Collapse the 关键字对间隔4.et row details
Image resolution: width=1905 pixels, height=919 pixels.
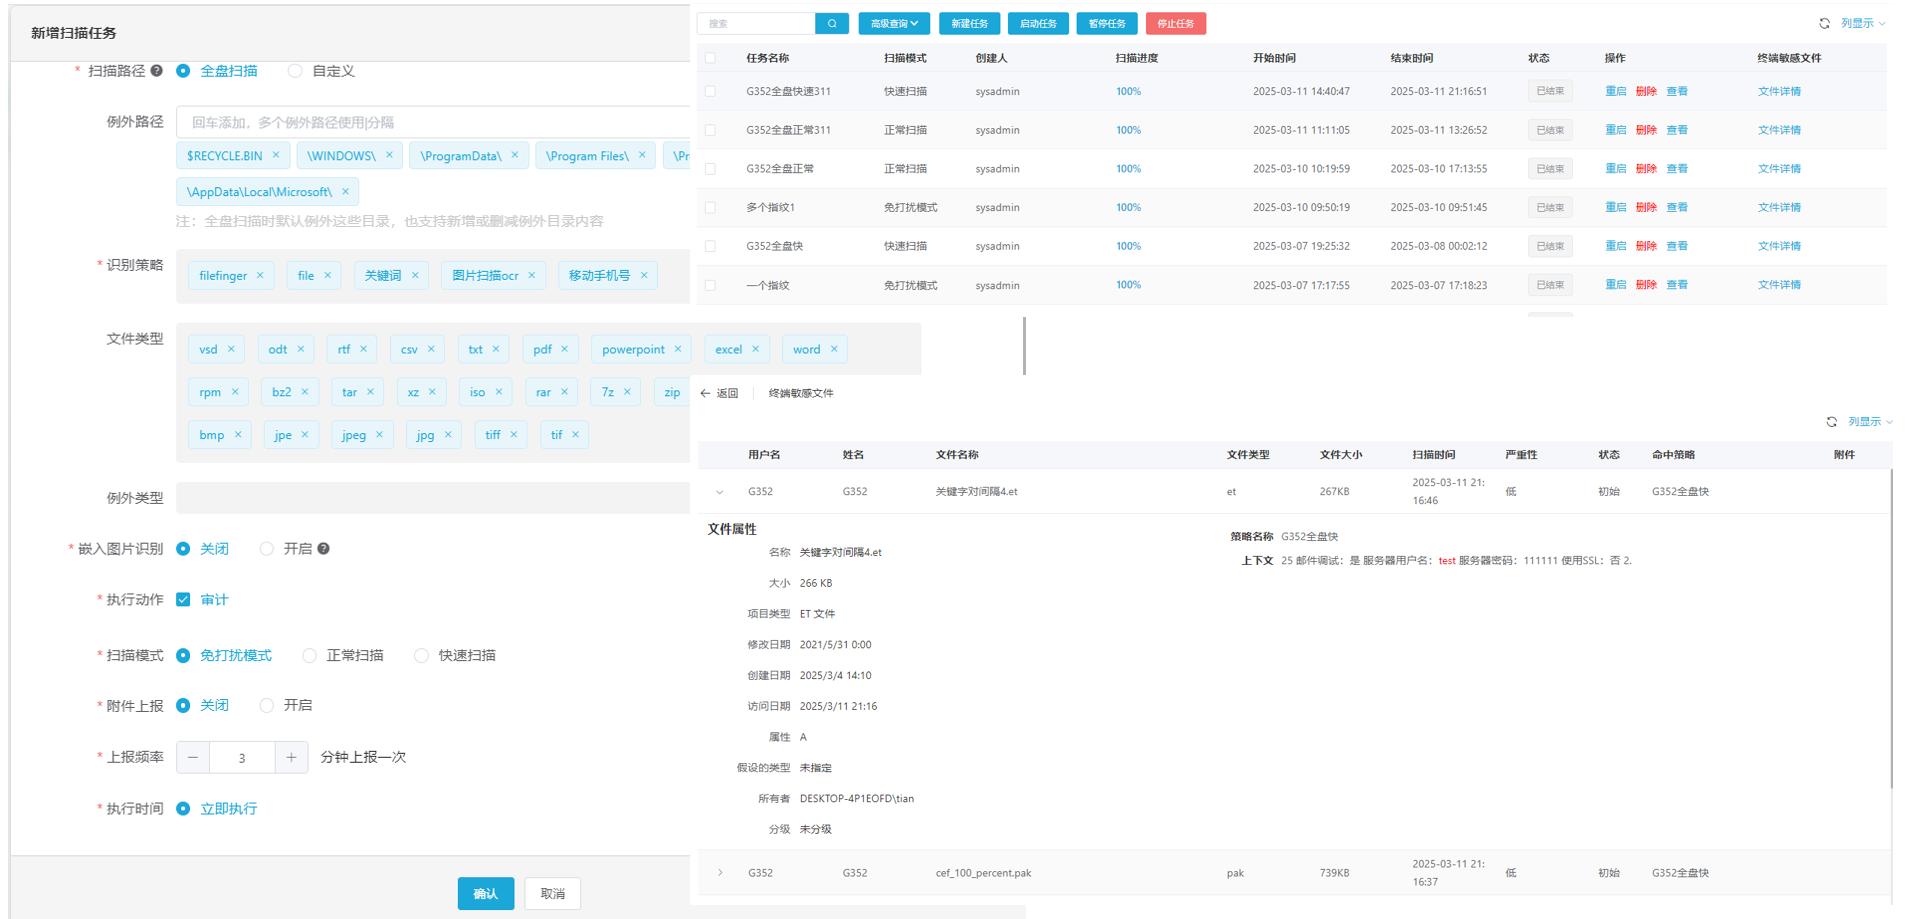(719, 492)
